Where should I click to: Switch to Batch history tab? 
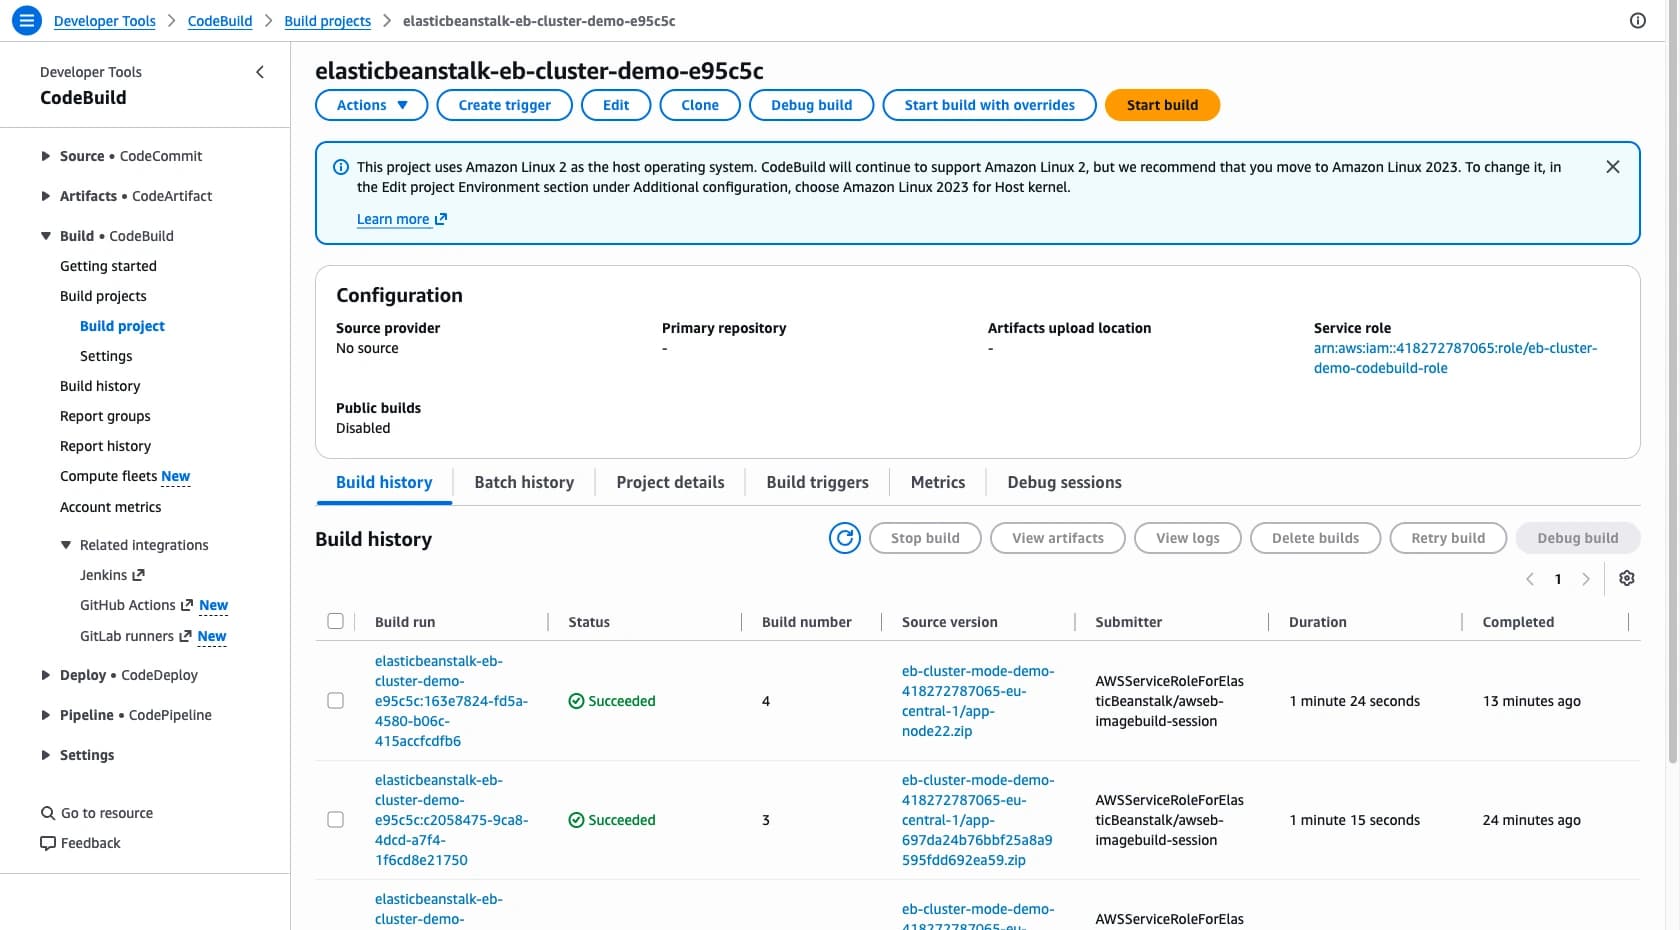click(x=524, y=482)
